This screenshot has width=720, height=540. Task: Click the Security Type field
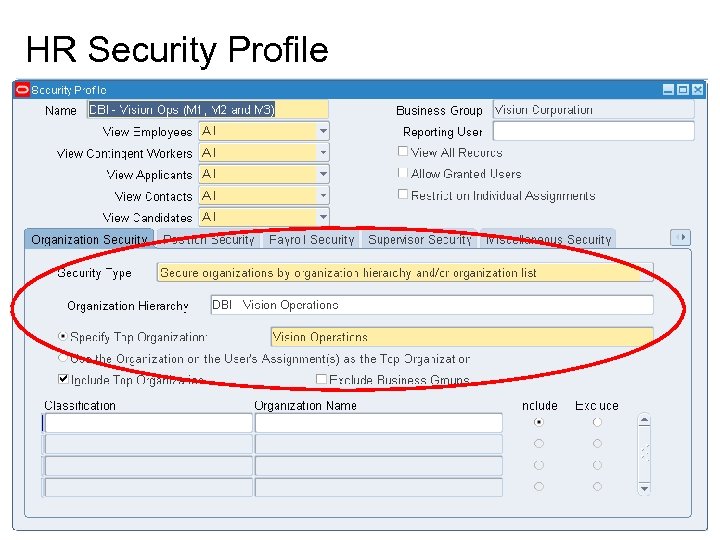[405, 272]
